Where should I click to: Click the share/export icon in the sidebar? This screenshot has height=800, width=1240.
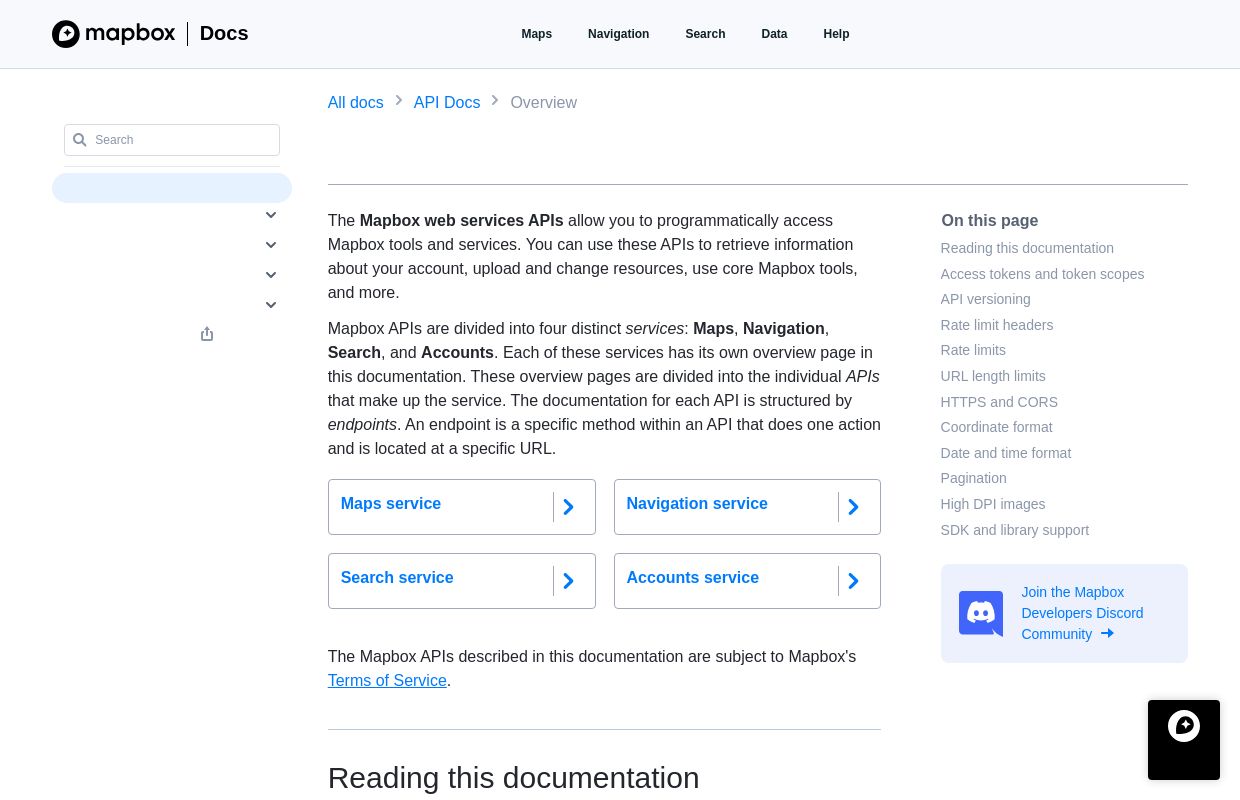[x=207, y=334]
